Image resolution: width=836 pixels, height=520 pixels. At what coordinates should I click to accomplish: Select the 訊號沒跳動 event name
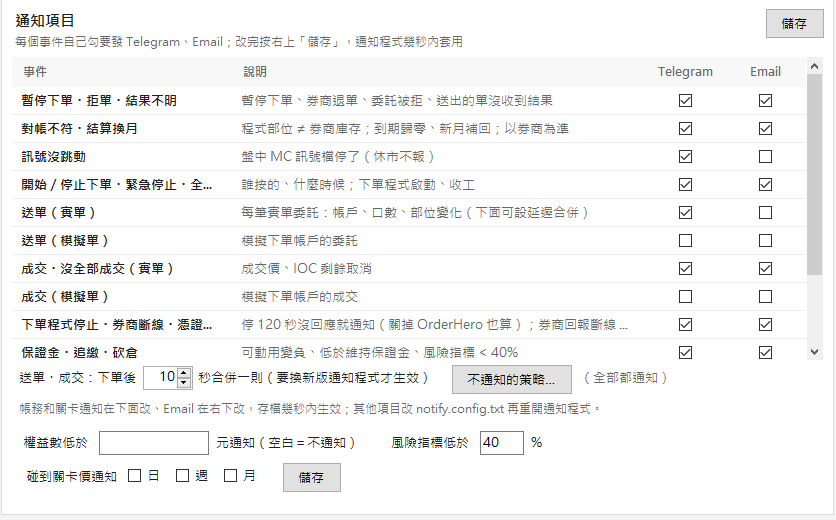coord(53,156)
